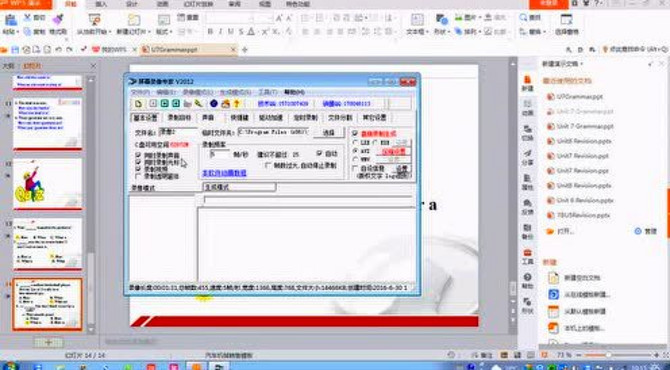Image resolution: width=670 pixels, height=370 pixels.
Task: Open the From Current Slide dropdown arrow
Action: click(x=109, y=32)
